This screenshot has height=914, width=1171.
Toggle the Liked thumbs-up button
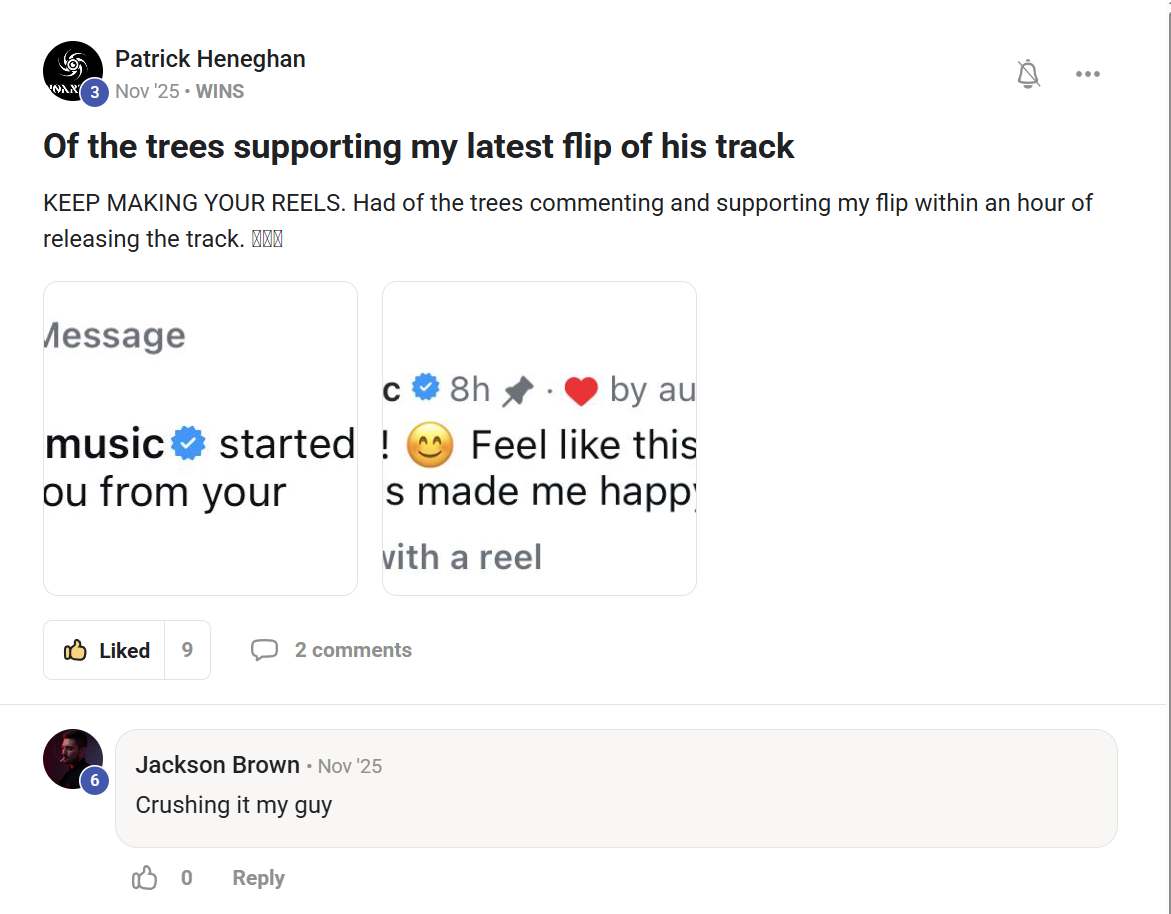click(x=105, y=650)
